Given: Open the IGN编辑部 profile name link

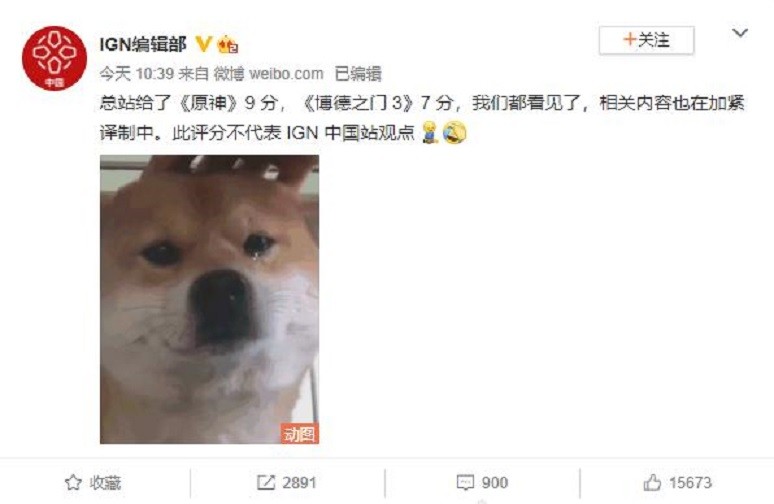Looking at the screenshot, I should [143, 44].
